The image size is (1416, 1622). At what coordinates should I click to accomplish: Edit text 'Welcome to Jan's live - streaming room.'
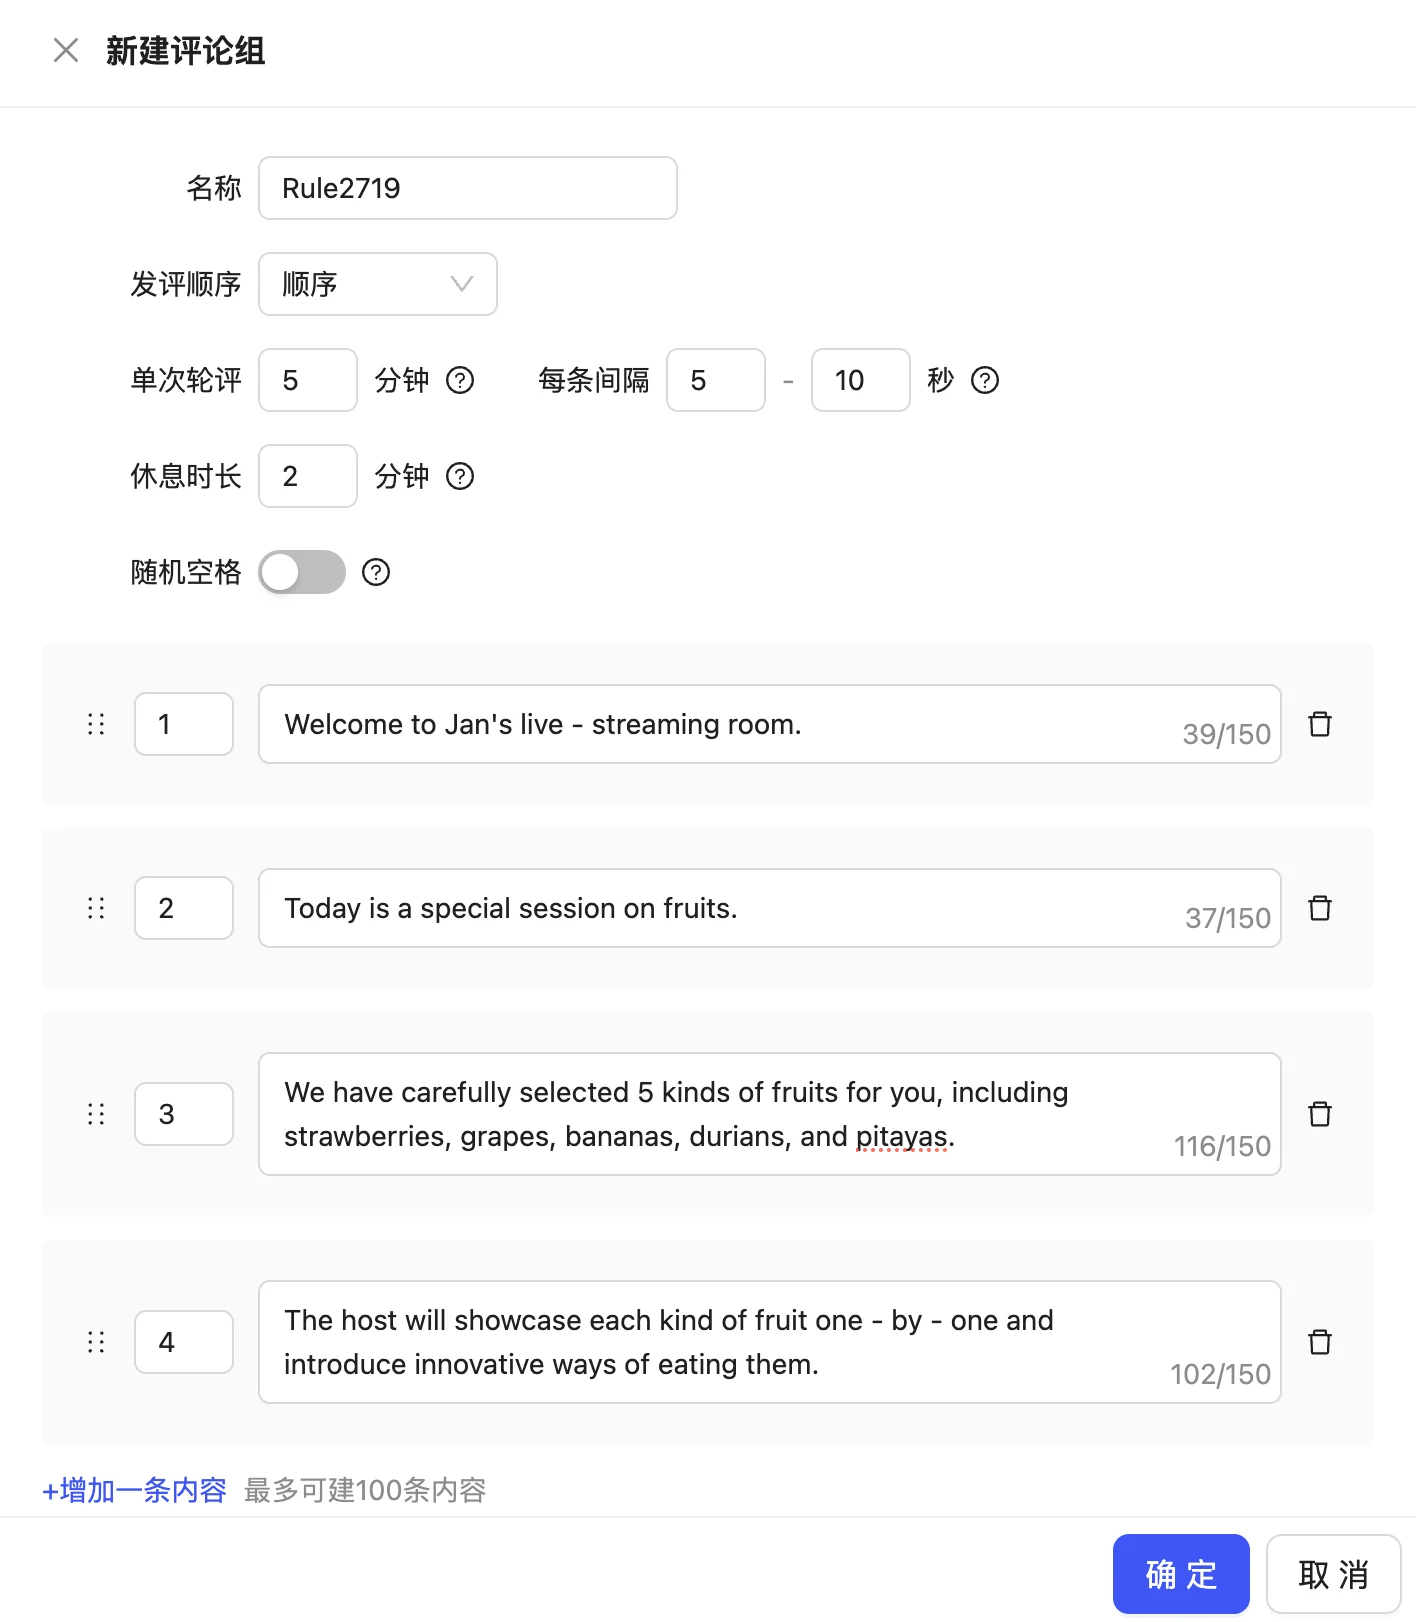770,724
